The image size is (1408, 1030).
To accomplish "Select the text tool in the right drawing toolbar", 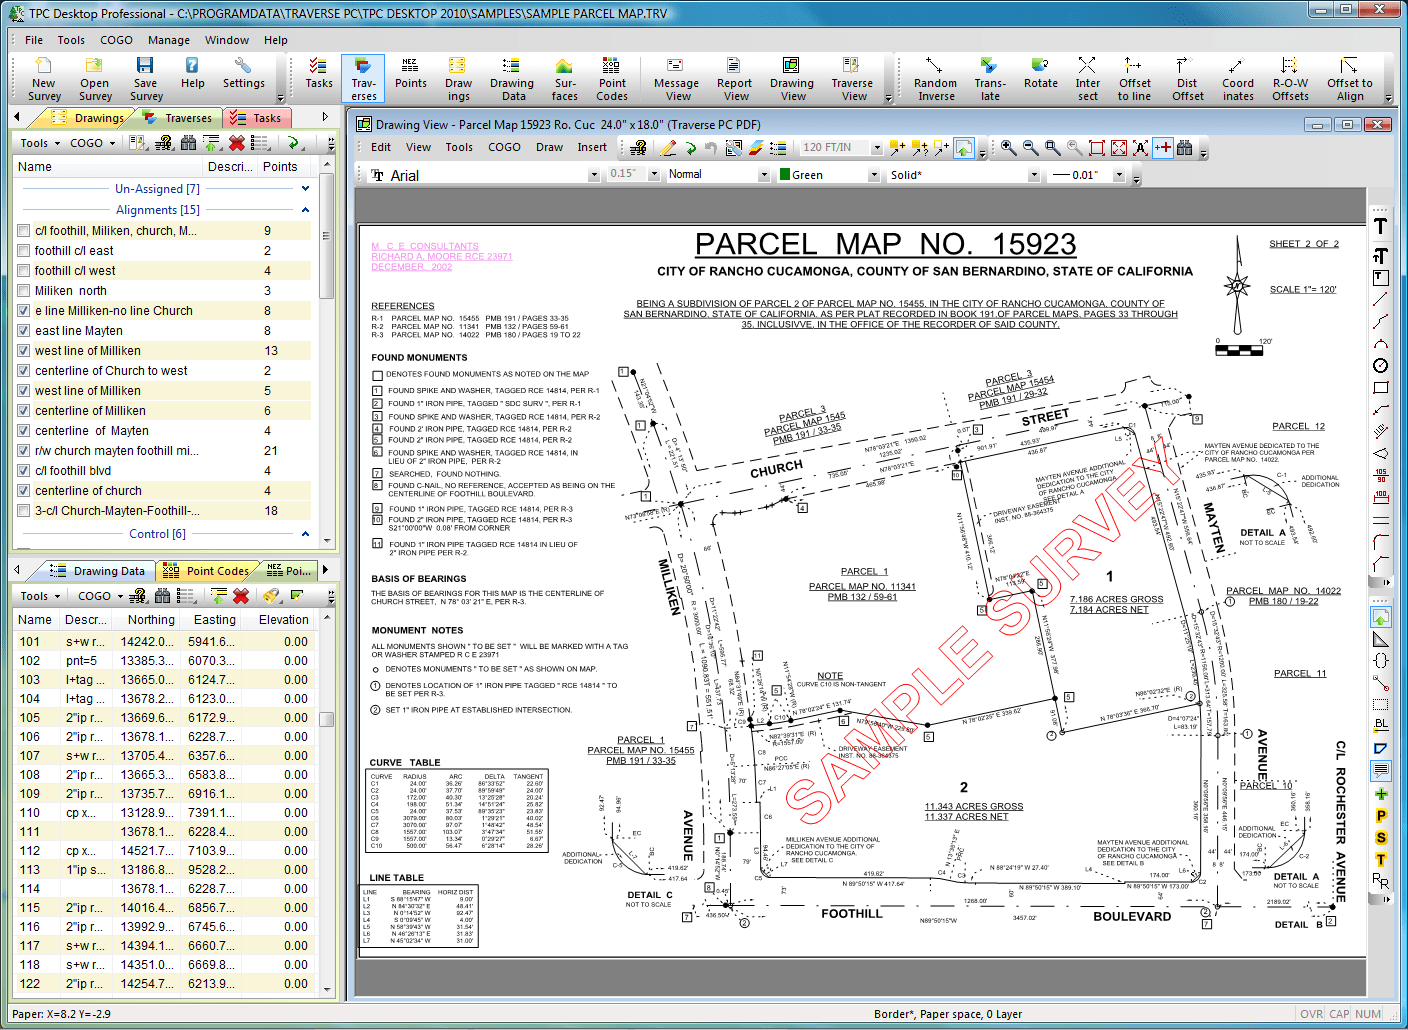I will pos(1381,226).
